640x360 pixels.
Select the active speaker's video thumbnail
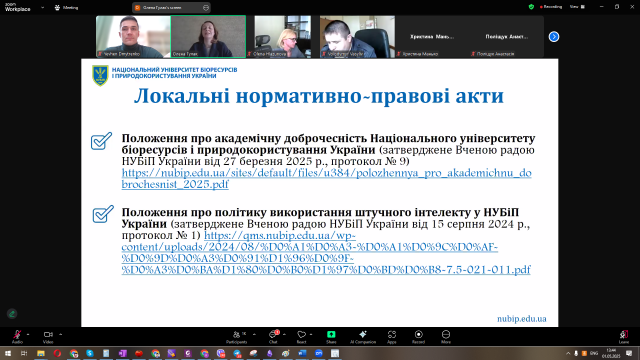click(x=208, y=36)
